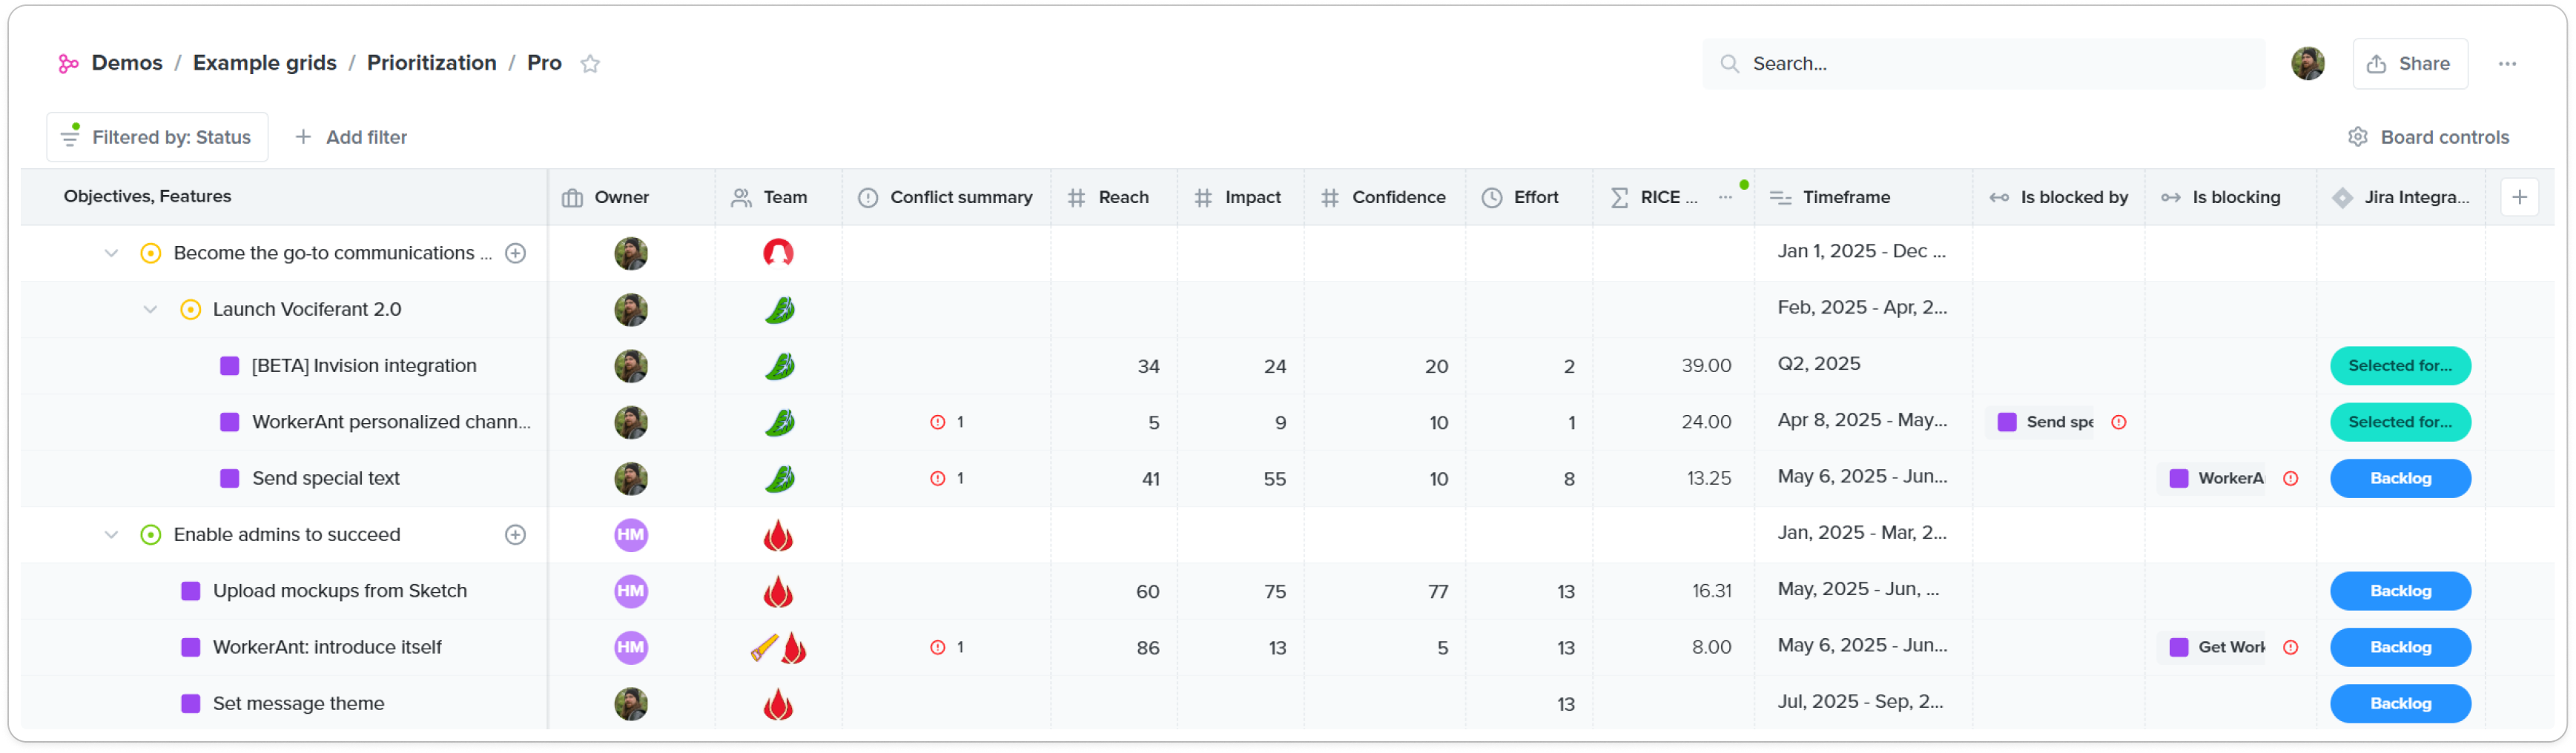Collapse Become the go-to communications objective
2576x753 pixels.
111,253
